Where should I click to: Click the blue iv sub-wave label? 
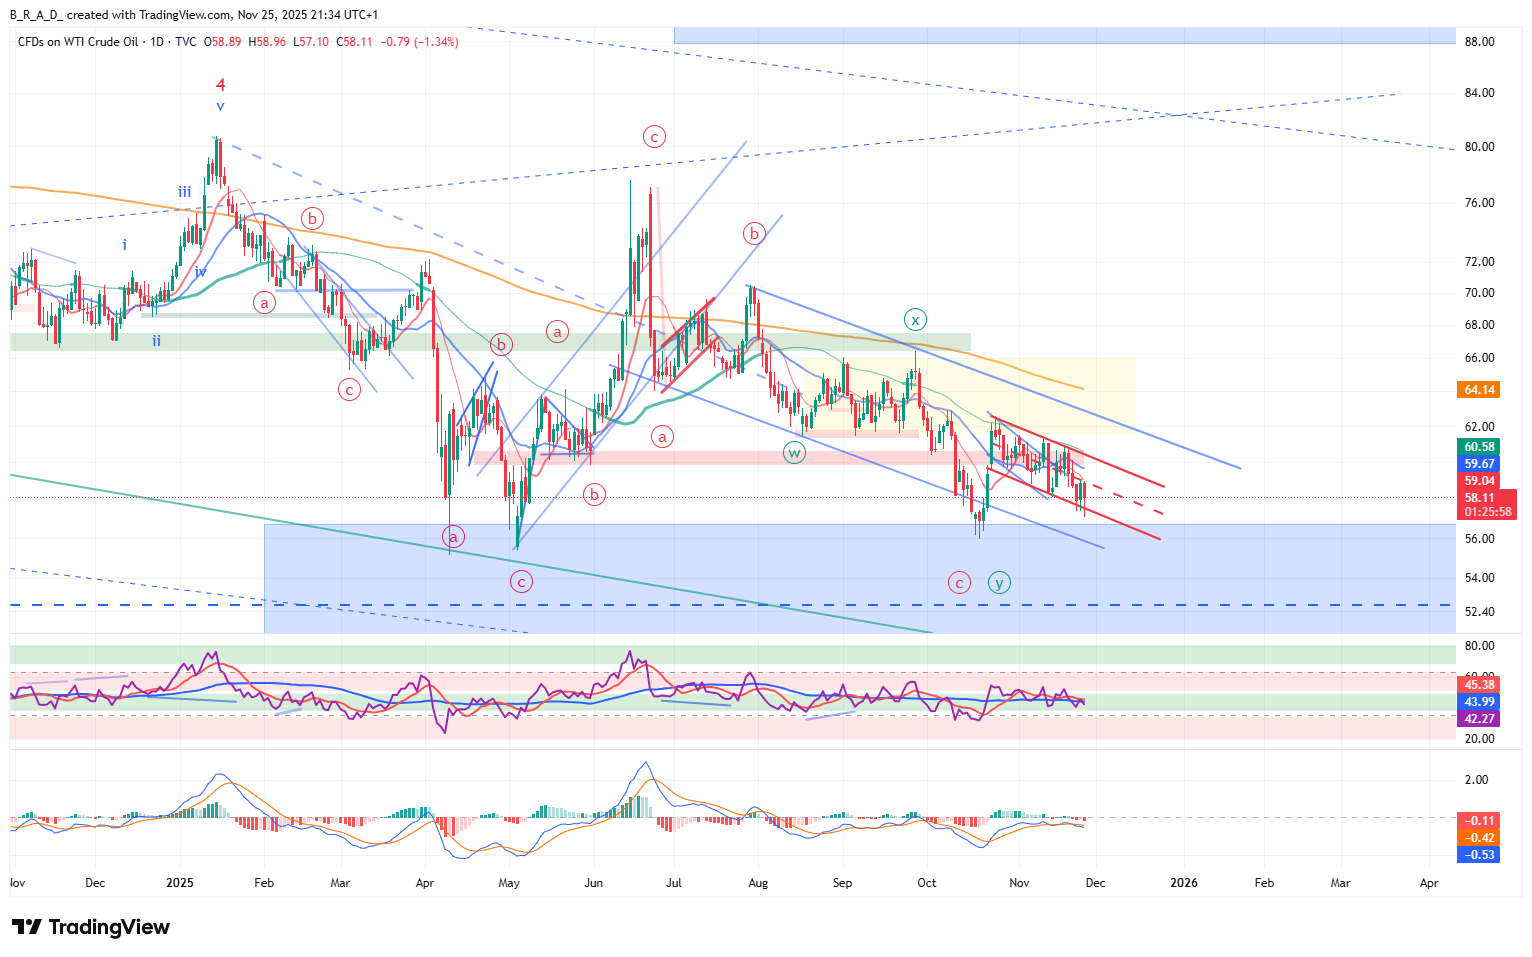click(201, 272)
